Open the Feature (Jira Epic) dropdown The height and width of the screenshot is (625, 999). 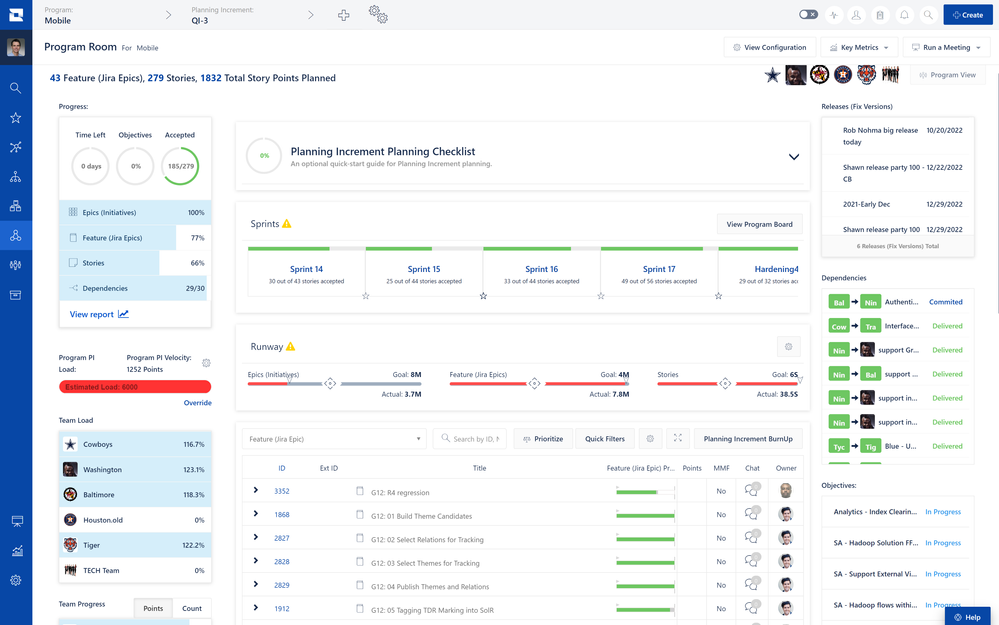pos(334,439)
